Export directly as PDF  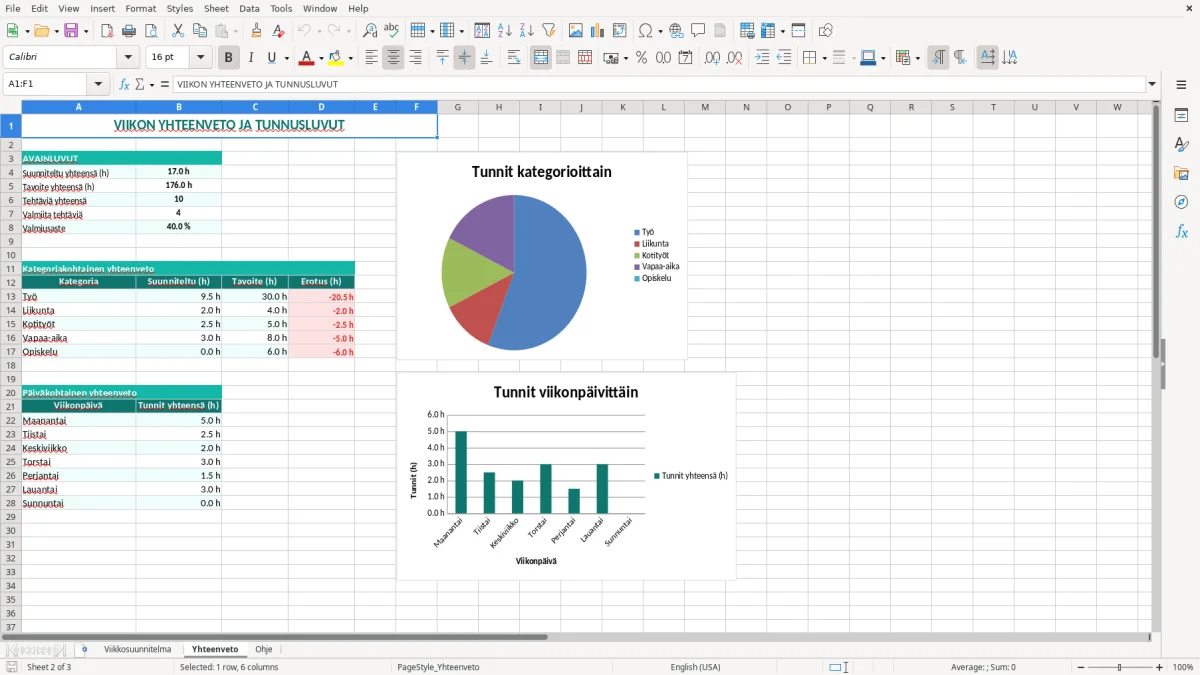pyautogui.click(x=108, y=31)
